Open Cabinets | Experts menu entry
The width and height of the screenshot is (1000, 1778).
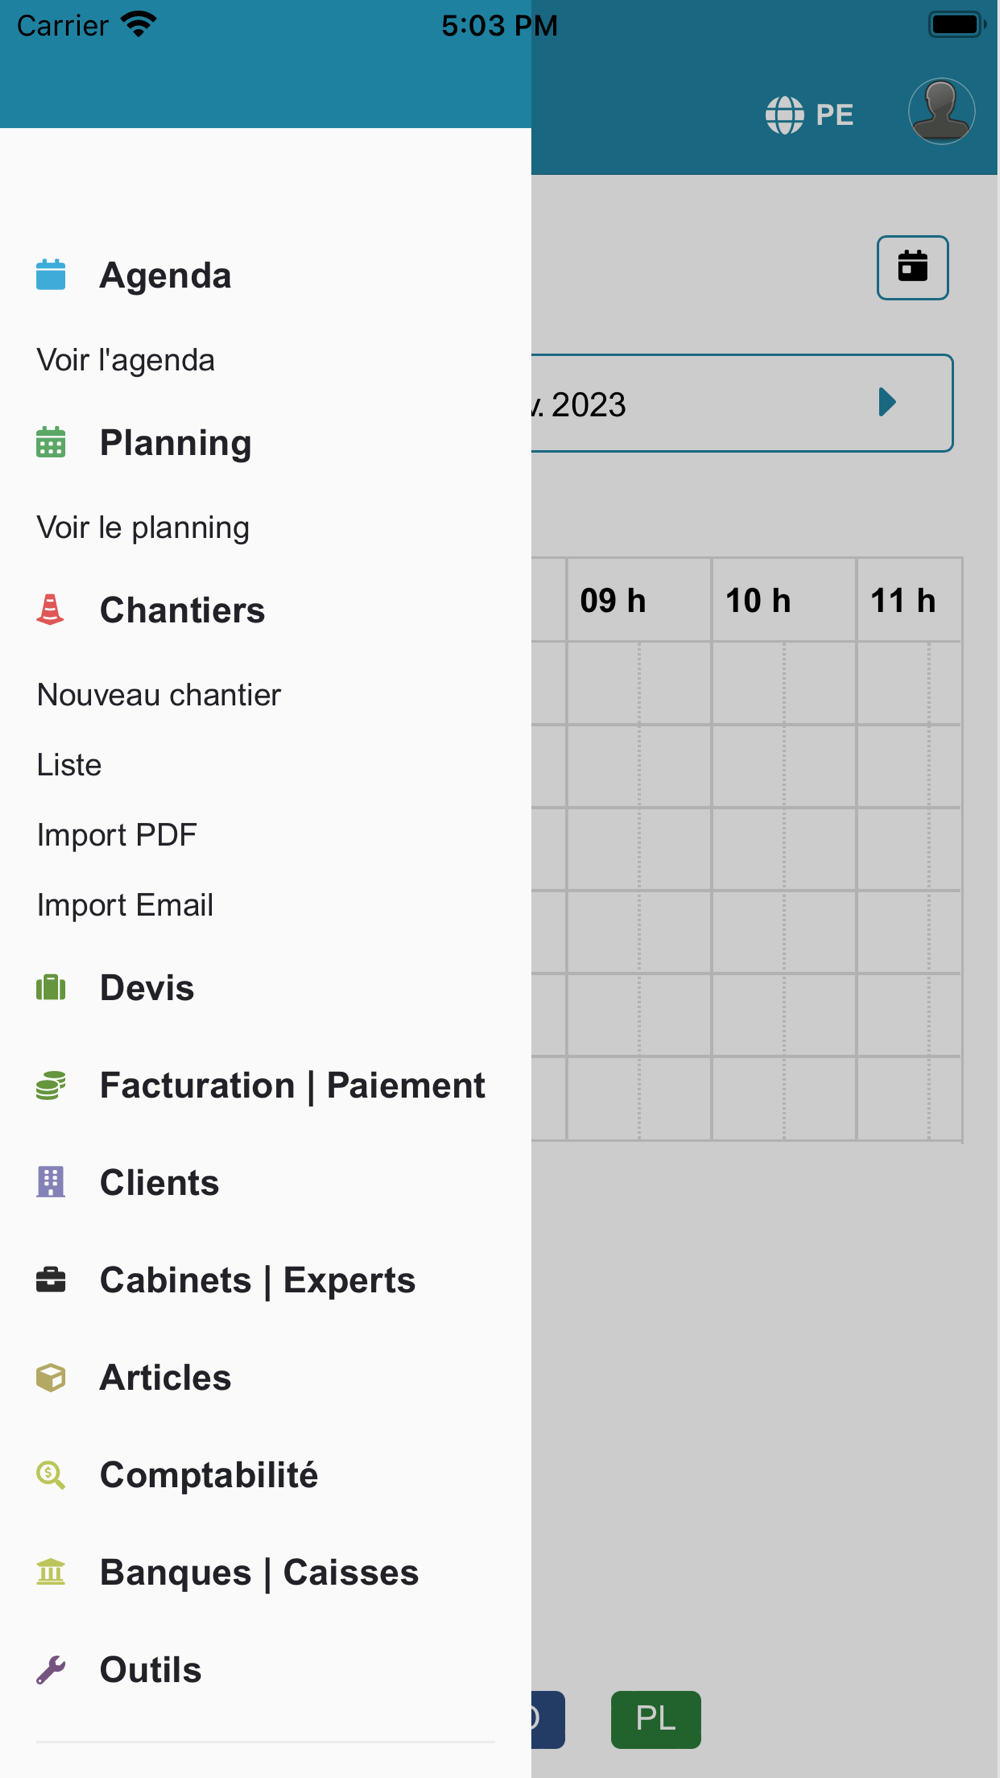point(257,1280)
